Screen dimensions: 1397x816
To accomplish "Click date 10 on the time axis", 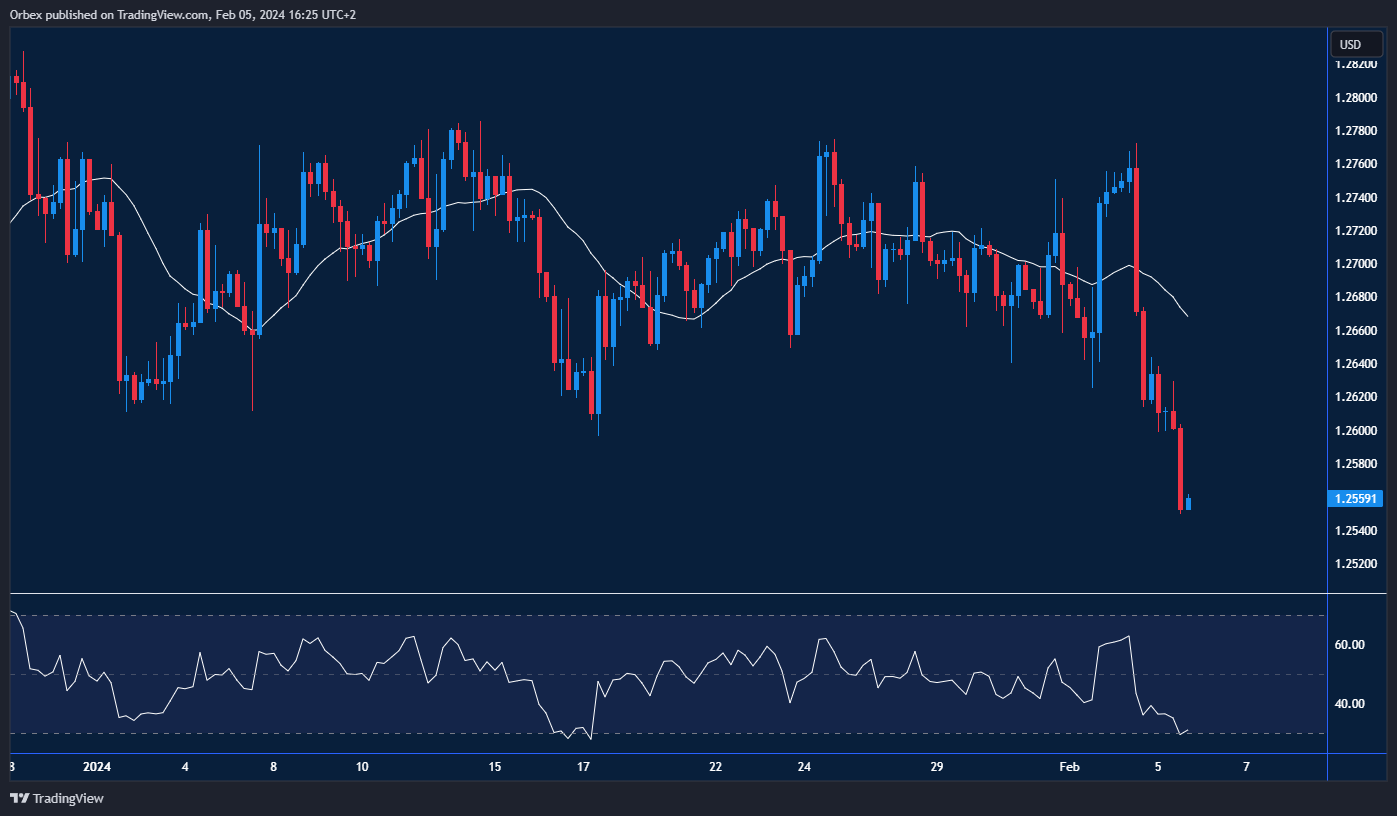I will click(362, 767).
